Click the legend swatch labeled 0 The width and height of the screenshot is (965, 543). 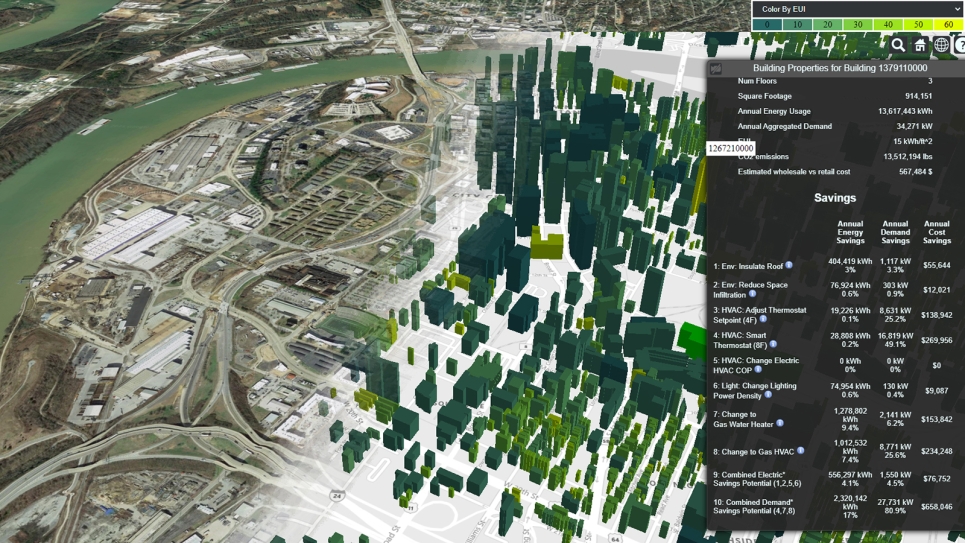click(x=767, y=24)
